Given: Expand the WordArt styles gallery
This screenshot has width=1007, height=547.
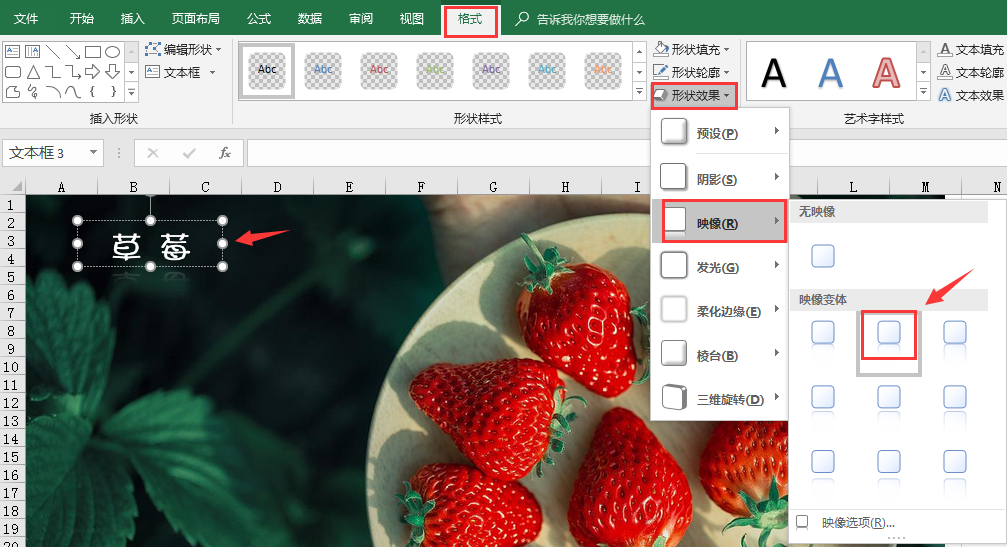Looking at the screenshot, I should click(924, 92).
